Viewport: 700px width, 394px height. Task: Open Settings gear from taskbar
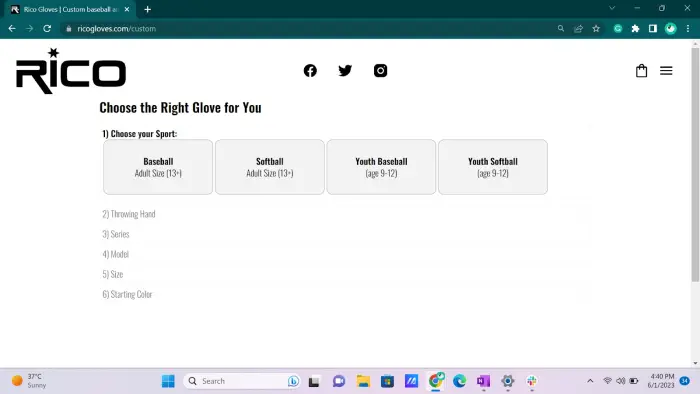pyautogui.click(x=508, y=381)
